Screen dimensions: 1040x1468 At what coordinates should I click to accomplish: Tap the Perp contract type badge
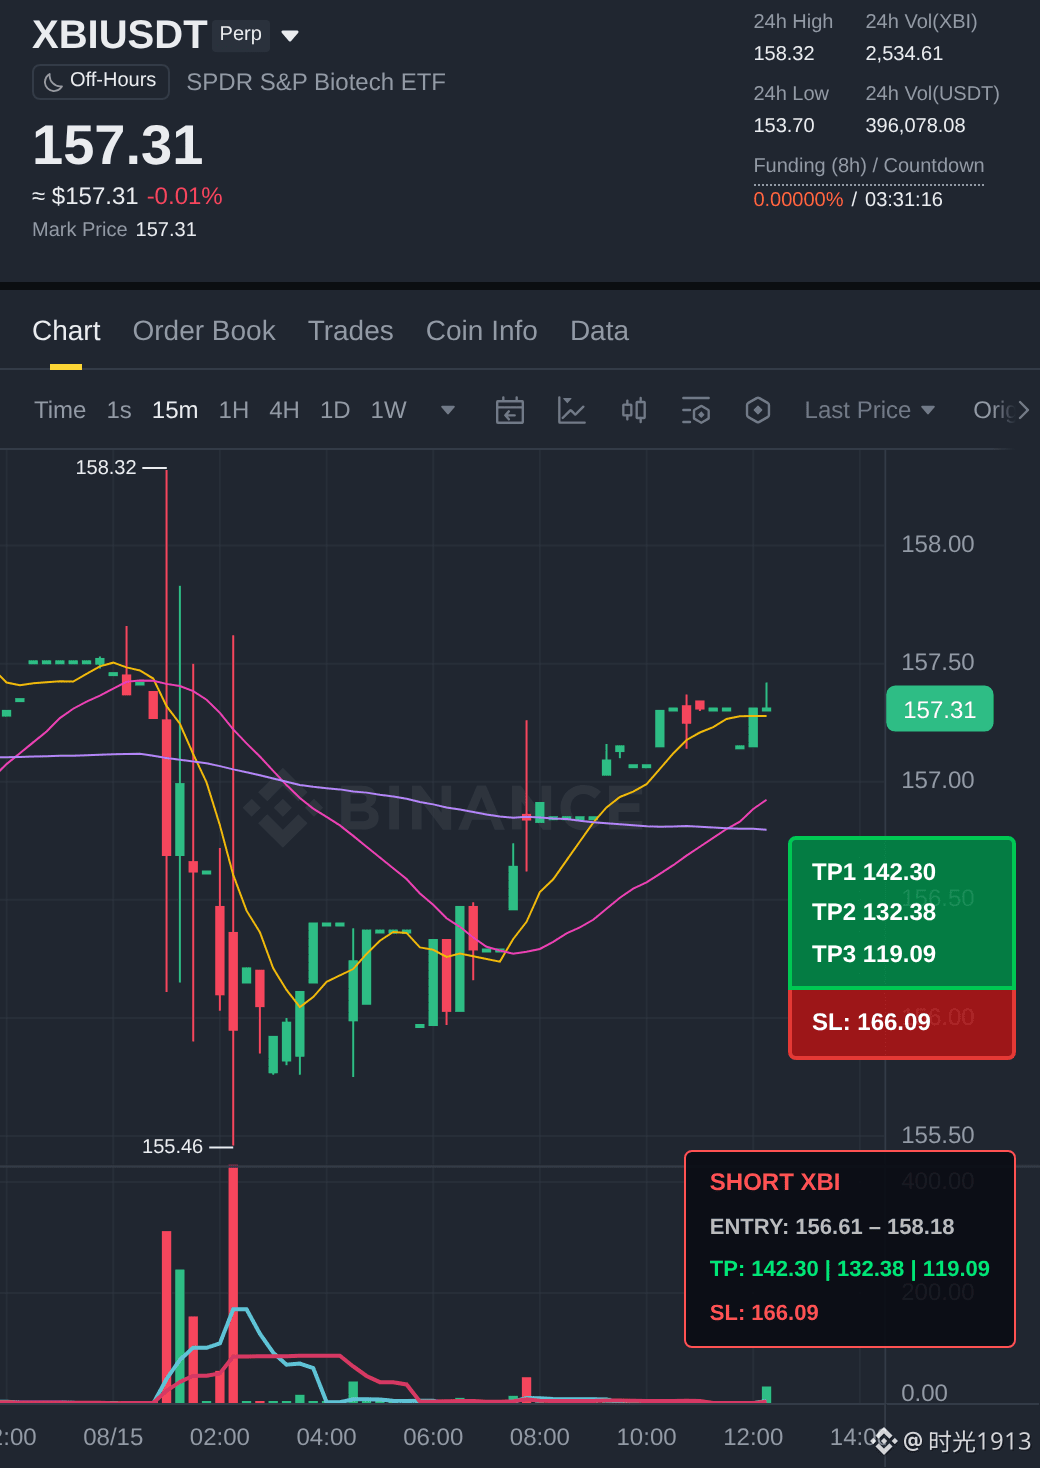[x=241, y=34]
